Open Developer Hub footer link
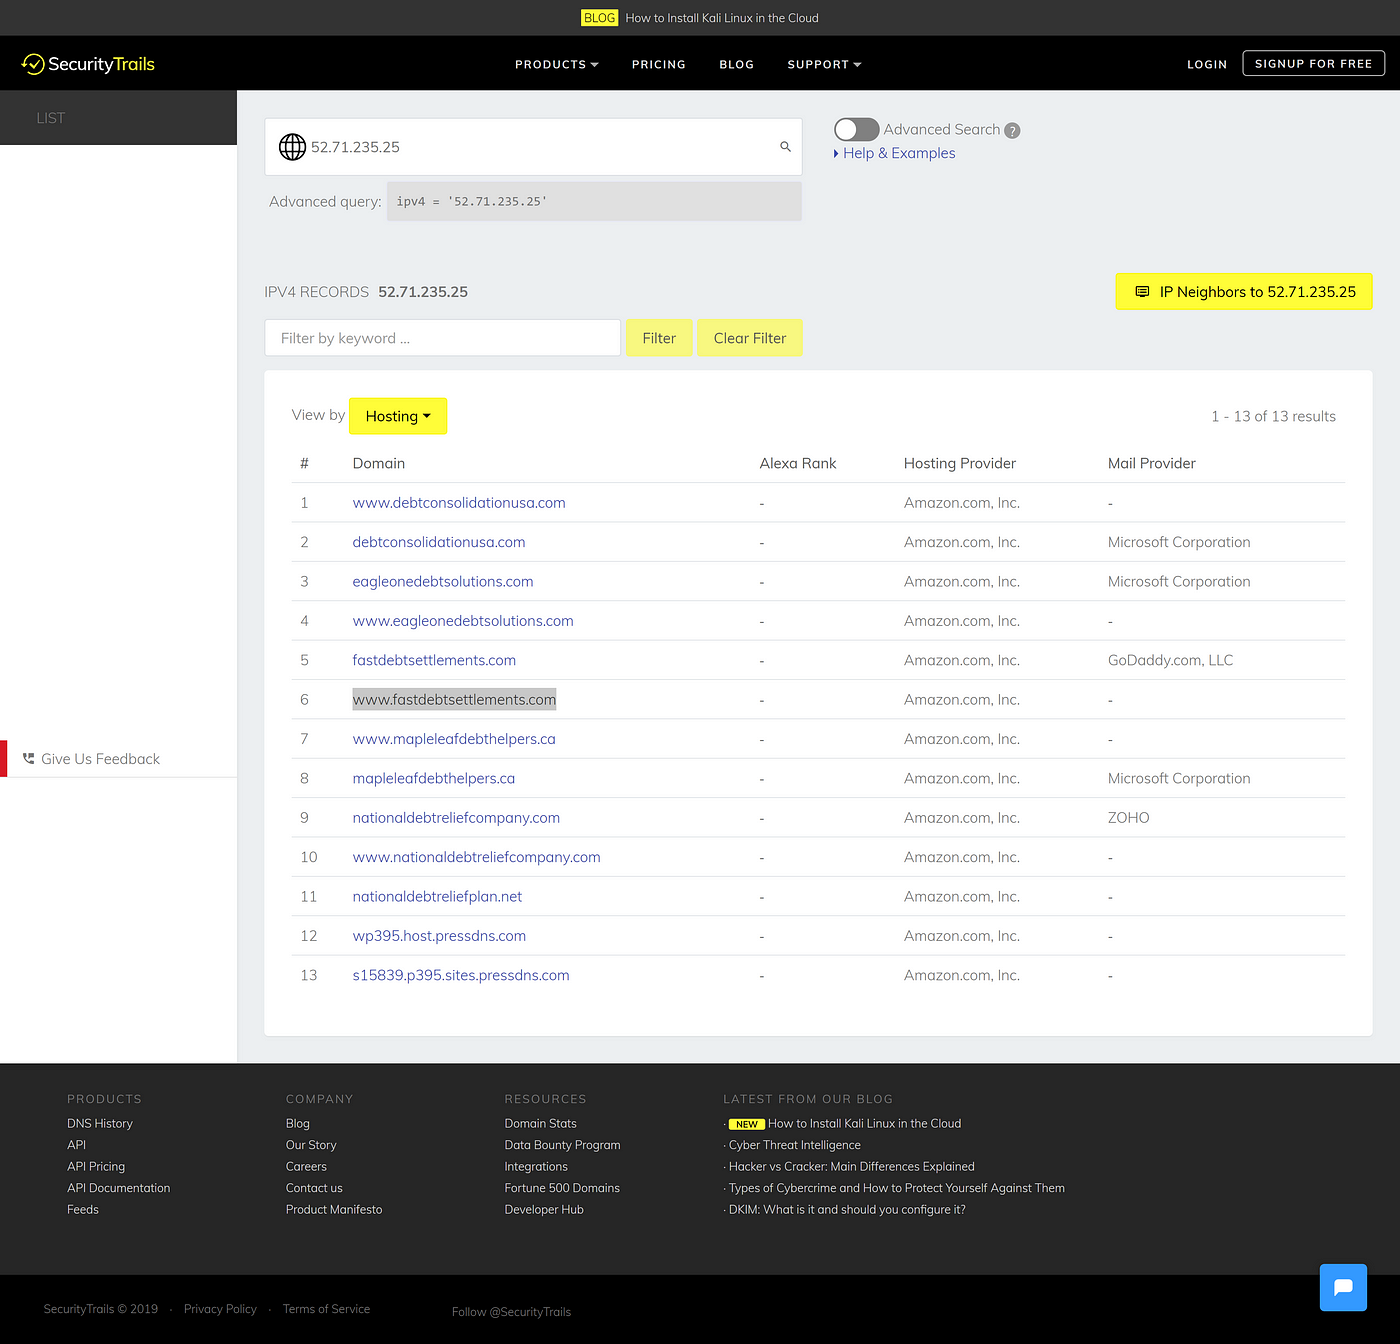Viewport: 1400px width, 1344px height. (544, 1210)
